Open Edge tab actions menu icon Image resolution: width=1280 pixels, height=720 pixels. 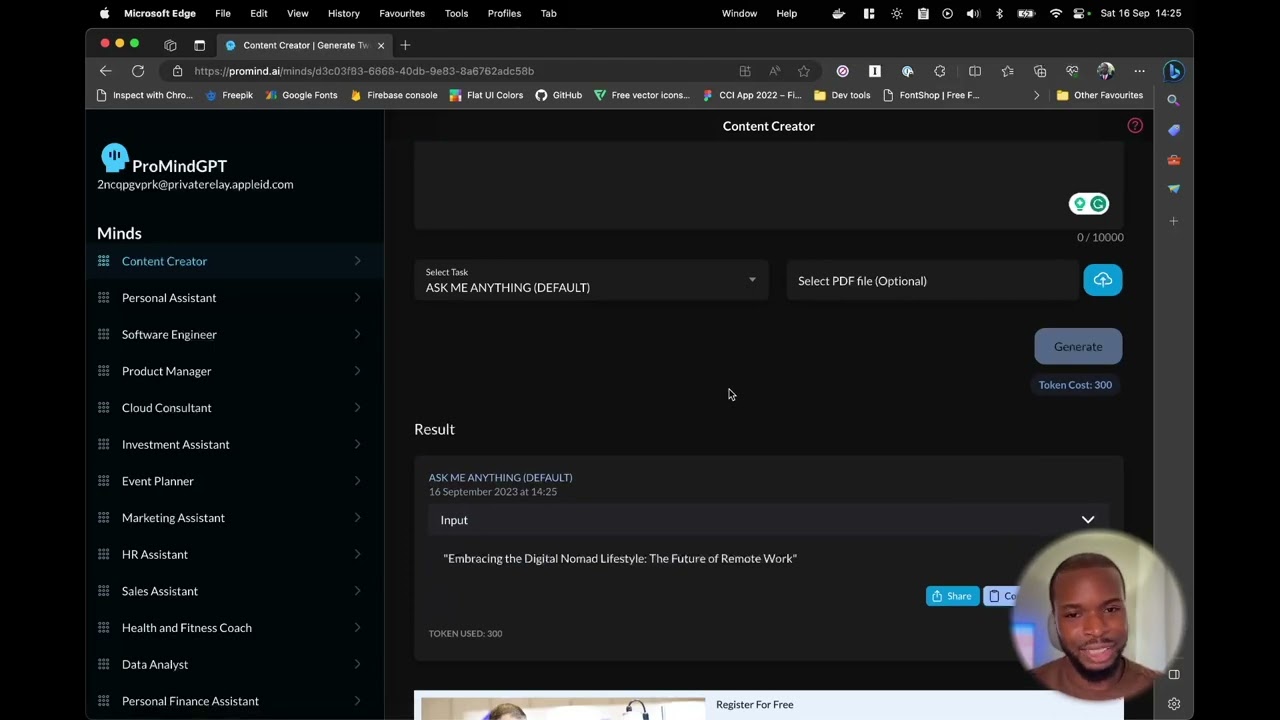click(199, 45)
